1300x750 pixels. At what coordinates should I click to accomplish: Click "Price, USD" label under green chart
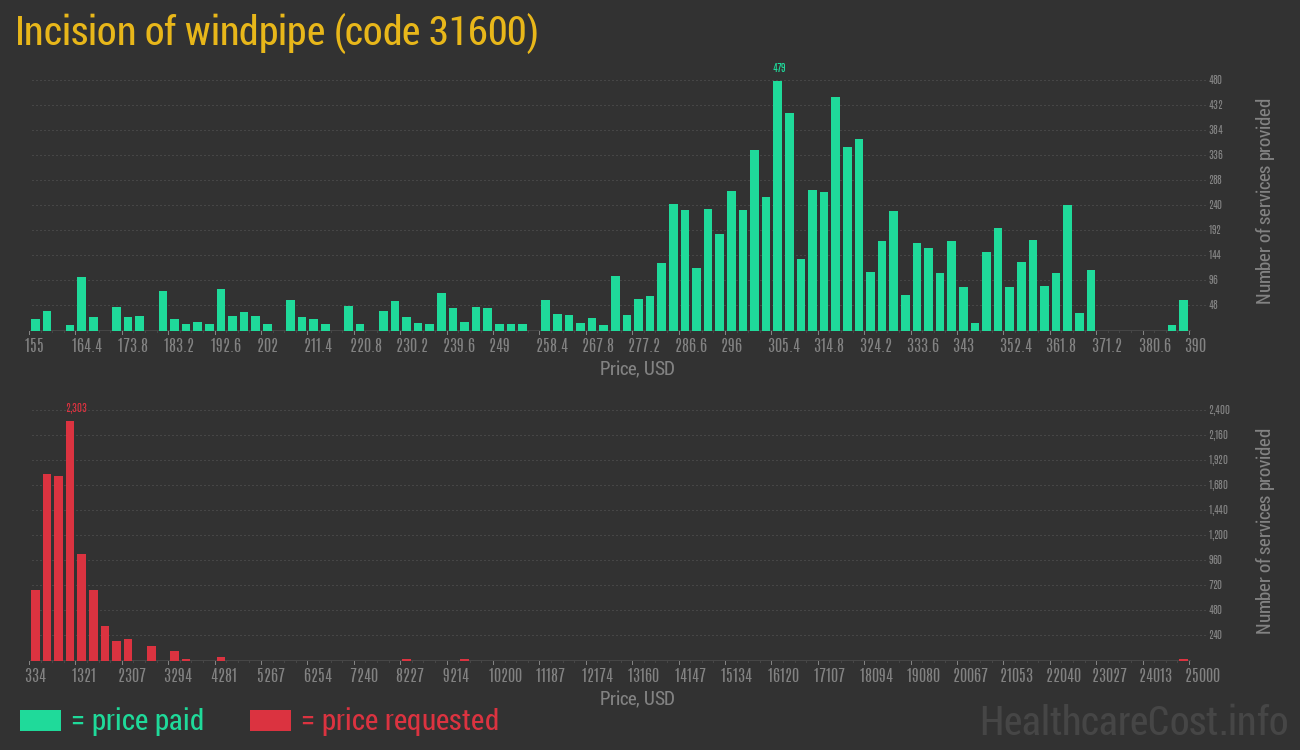[x=637, y=369]
